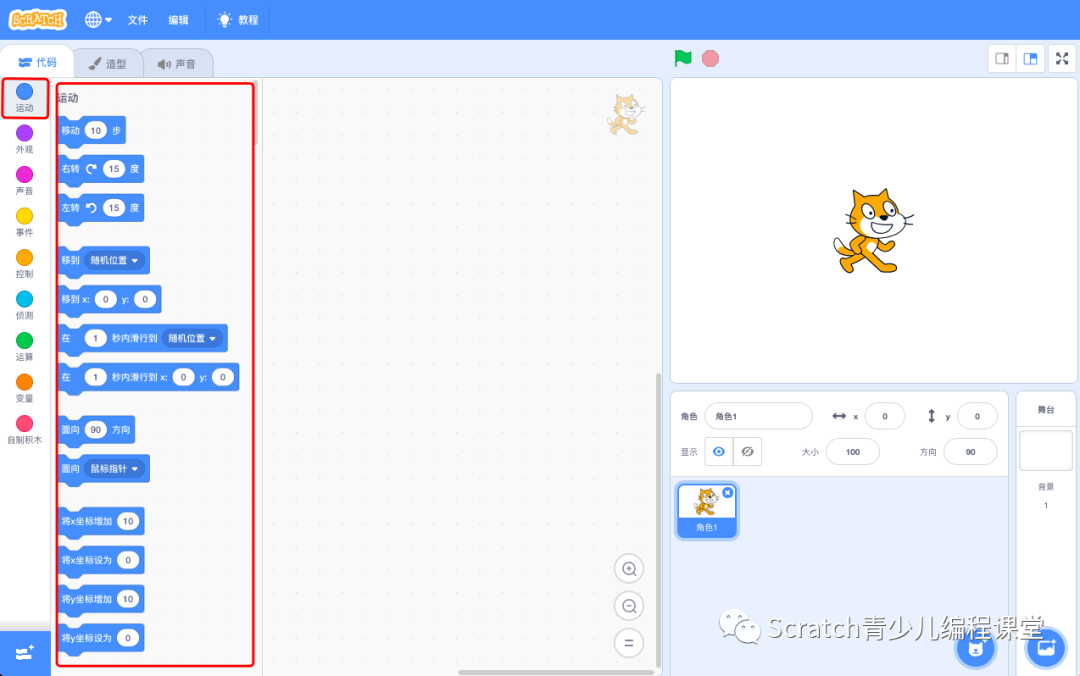Reset workspace zoom with equals button
Viewport: 1080px width, 676px height.
(629, 643)
